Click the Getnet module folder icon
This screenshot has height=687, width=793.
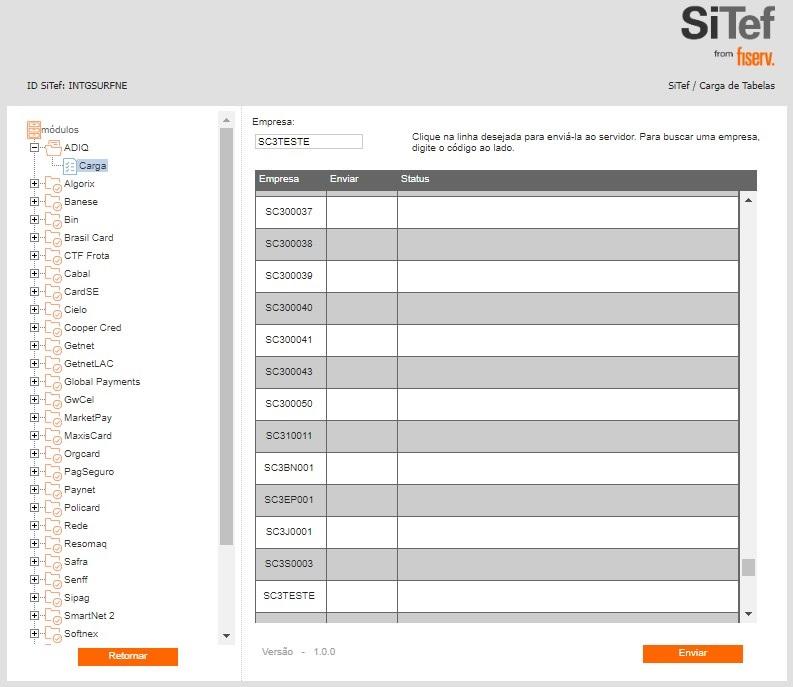tap(53, 346)
